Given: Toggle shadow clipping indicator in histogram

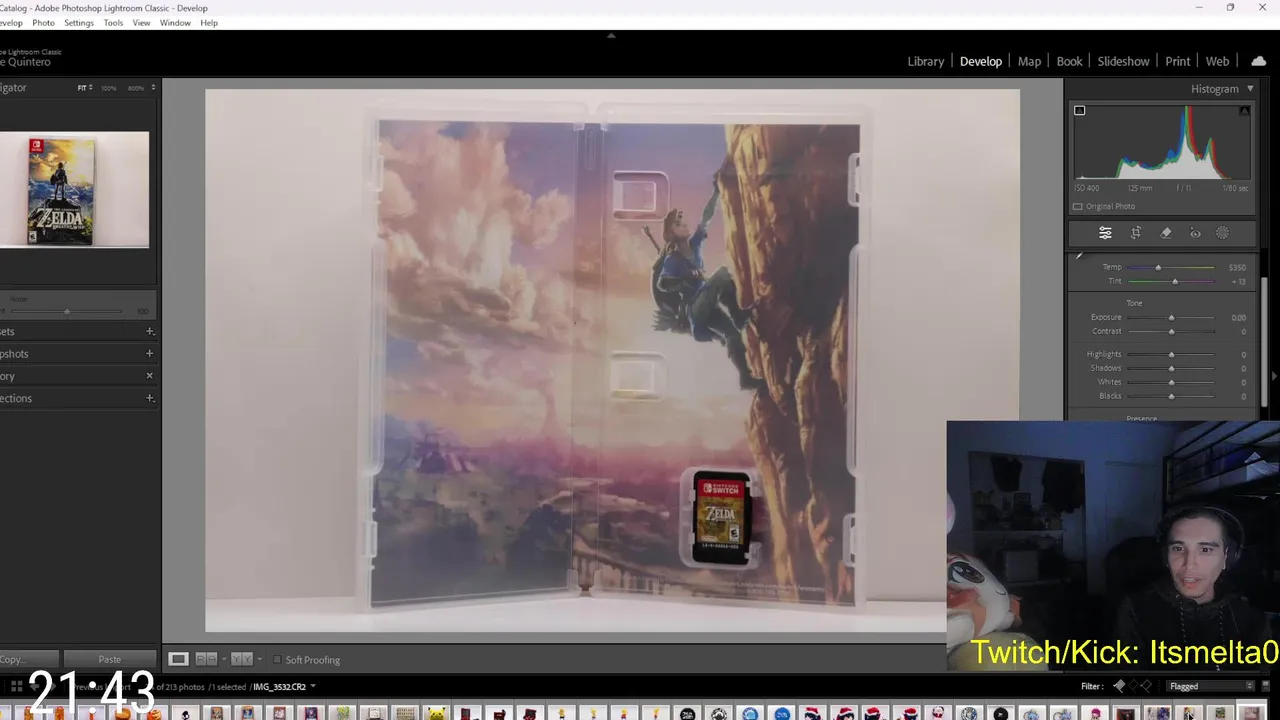Looking at the screenshot, I should pyautogui.click(x=1079, y=110).
